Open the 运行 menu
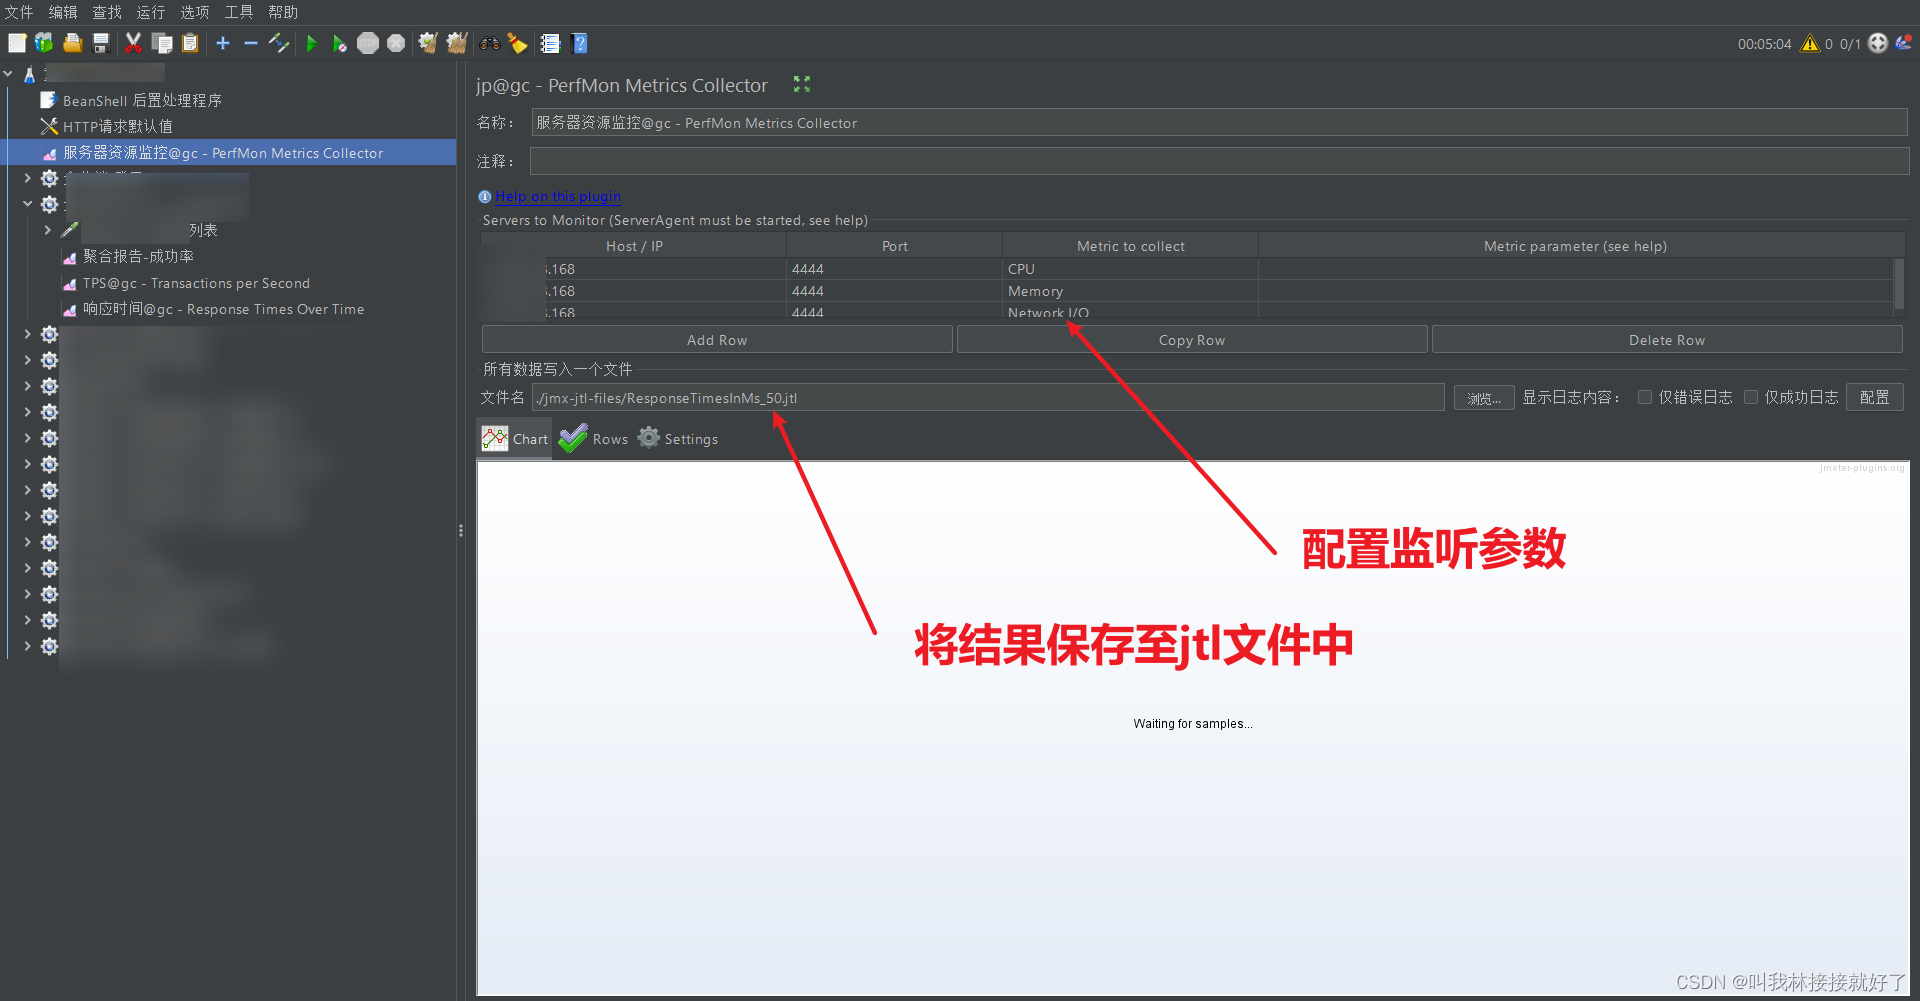1920x1001 pixels. [151, 12]
